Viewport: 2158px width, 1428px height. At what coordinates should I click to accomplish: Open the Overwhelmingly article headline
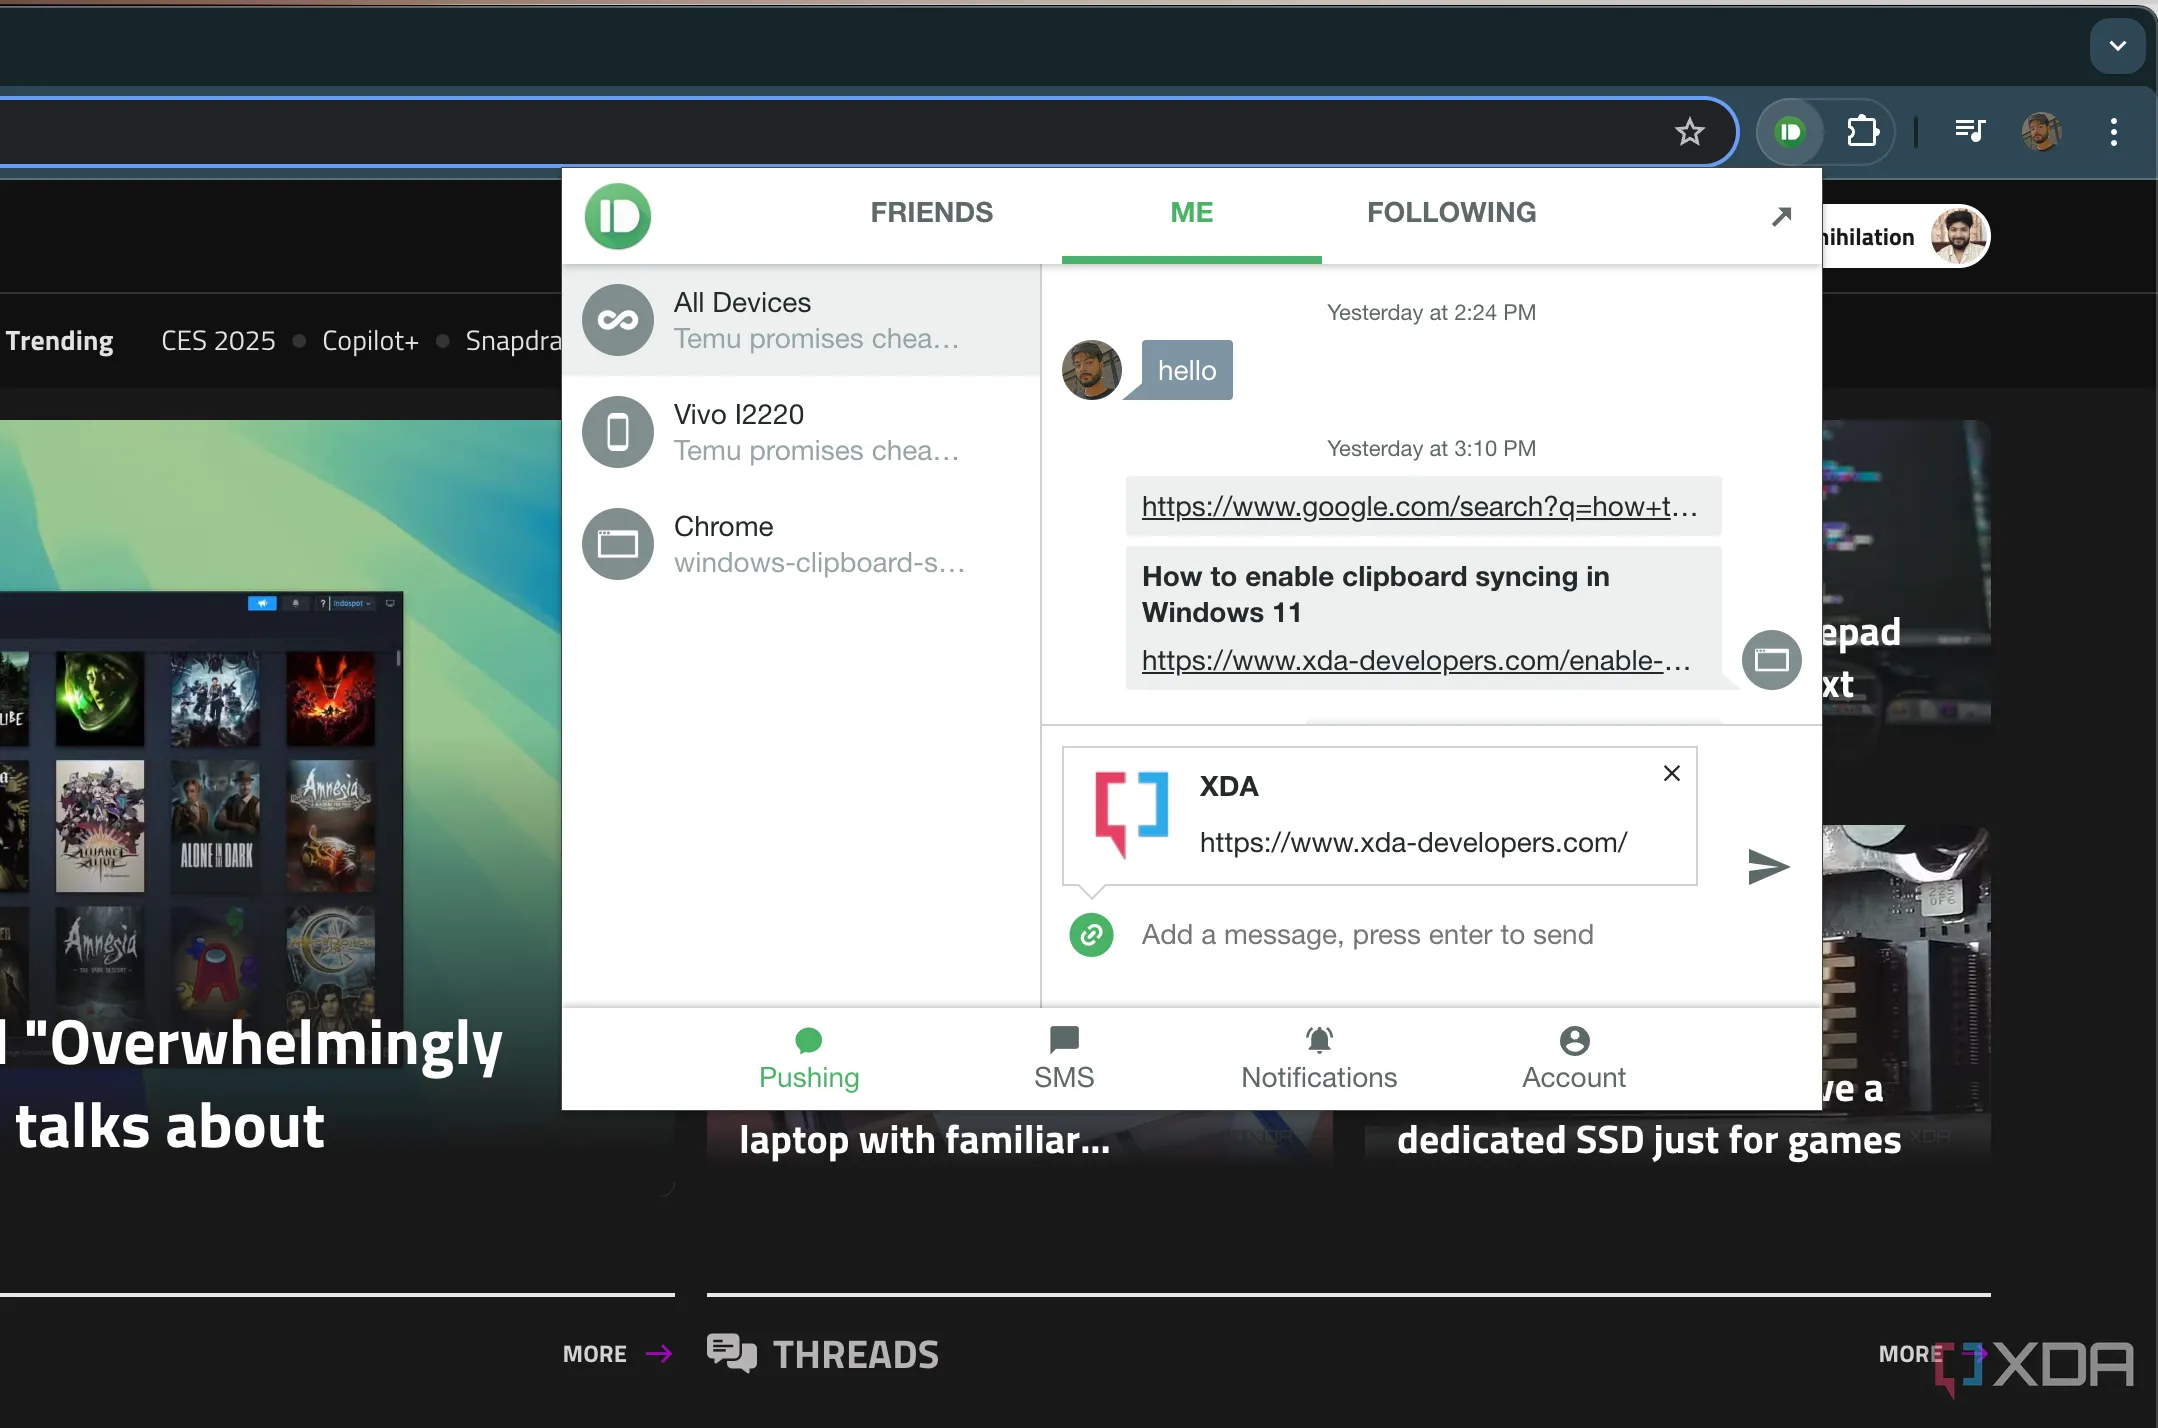[252, 1085]
